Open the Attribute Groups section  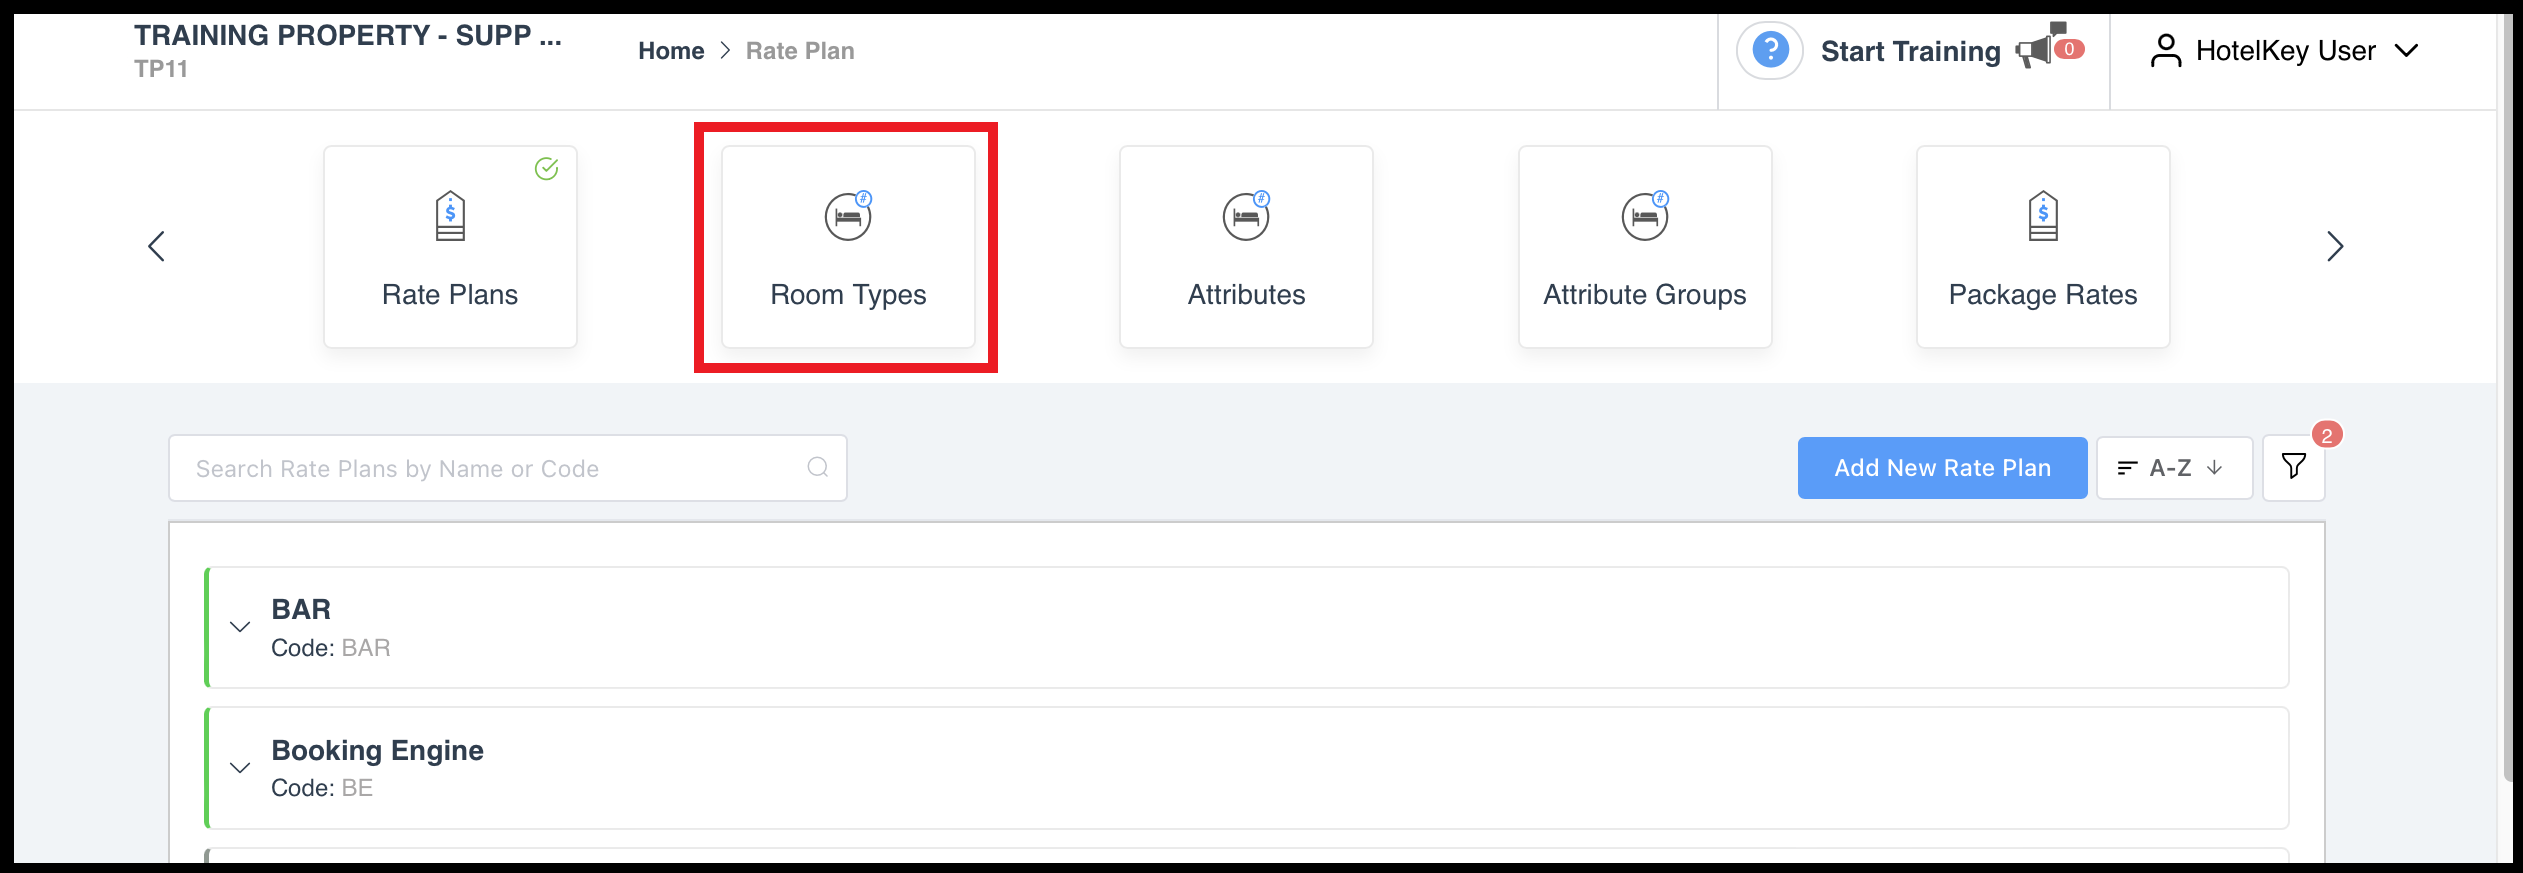pyautogui.click(x=1644, y=246)
